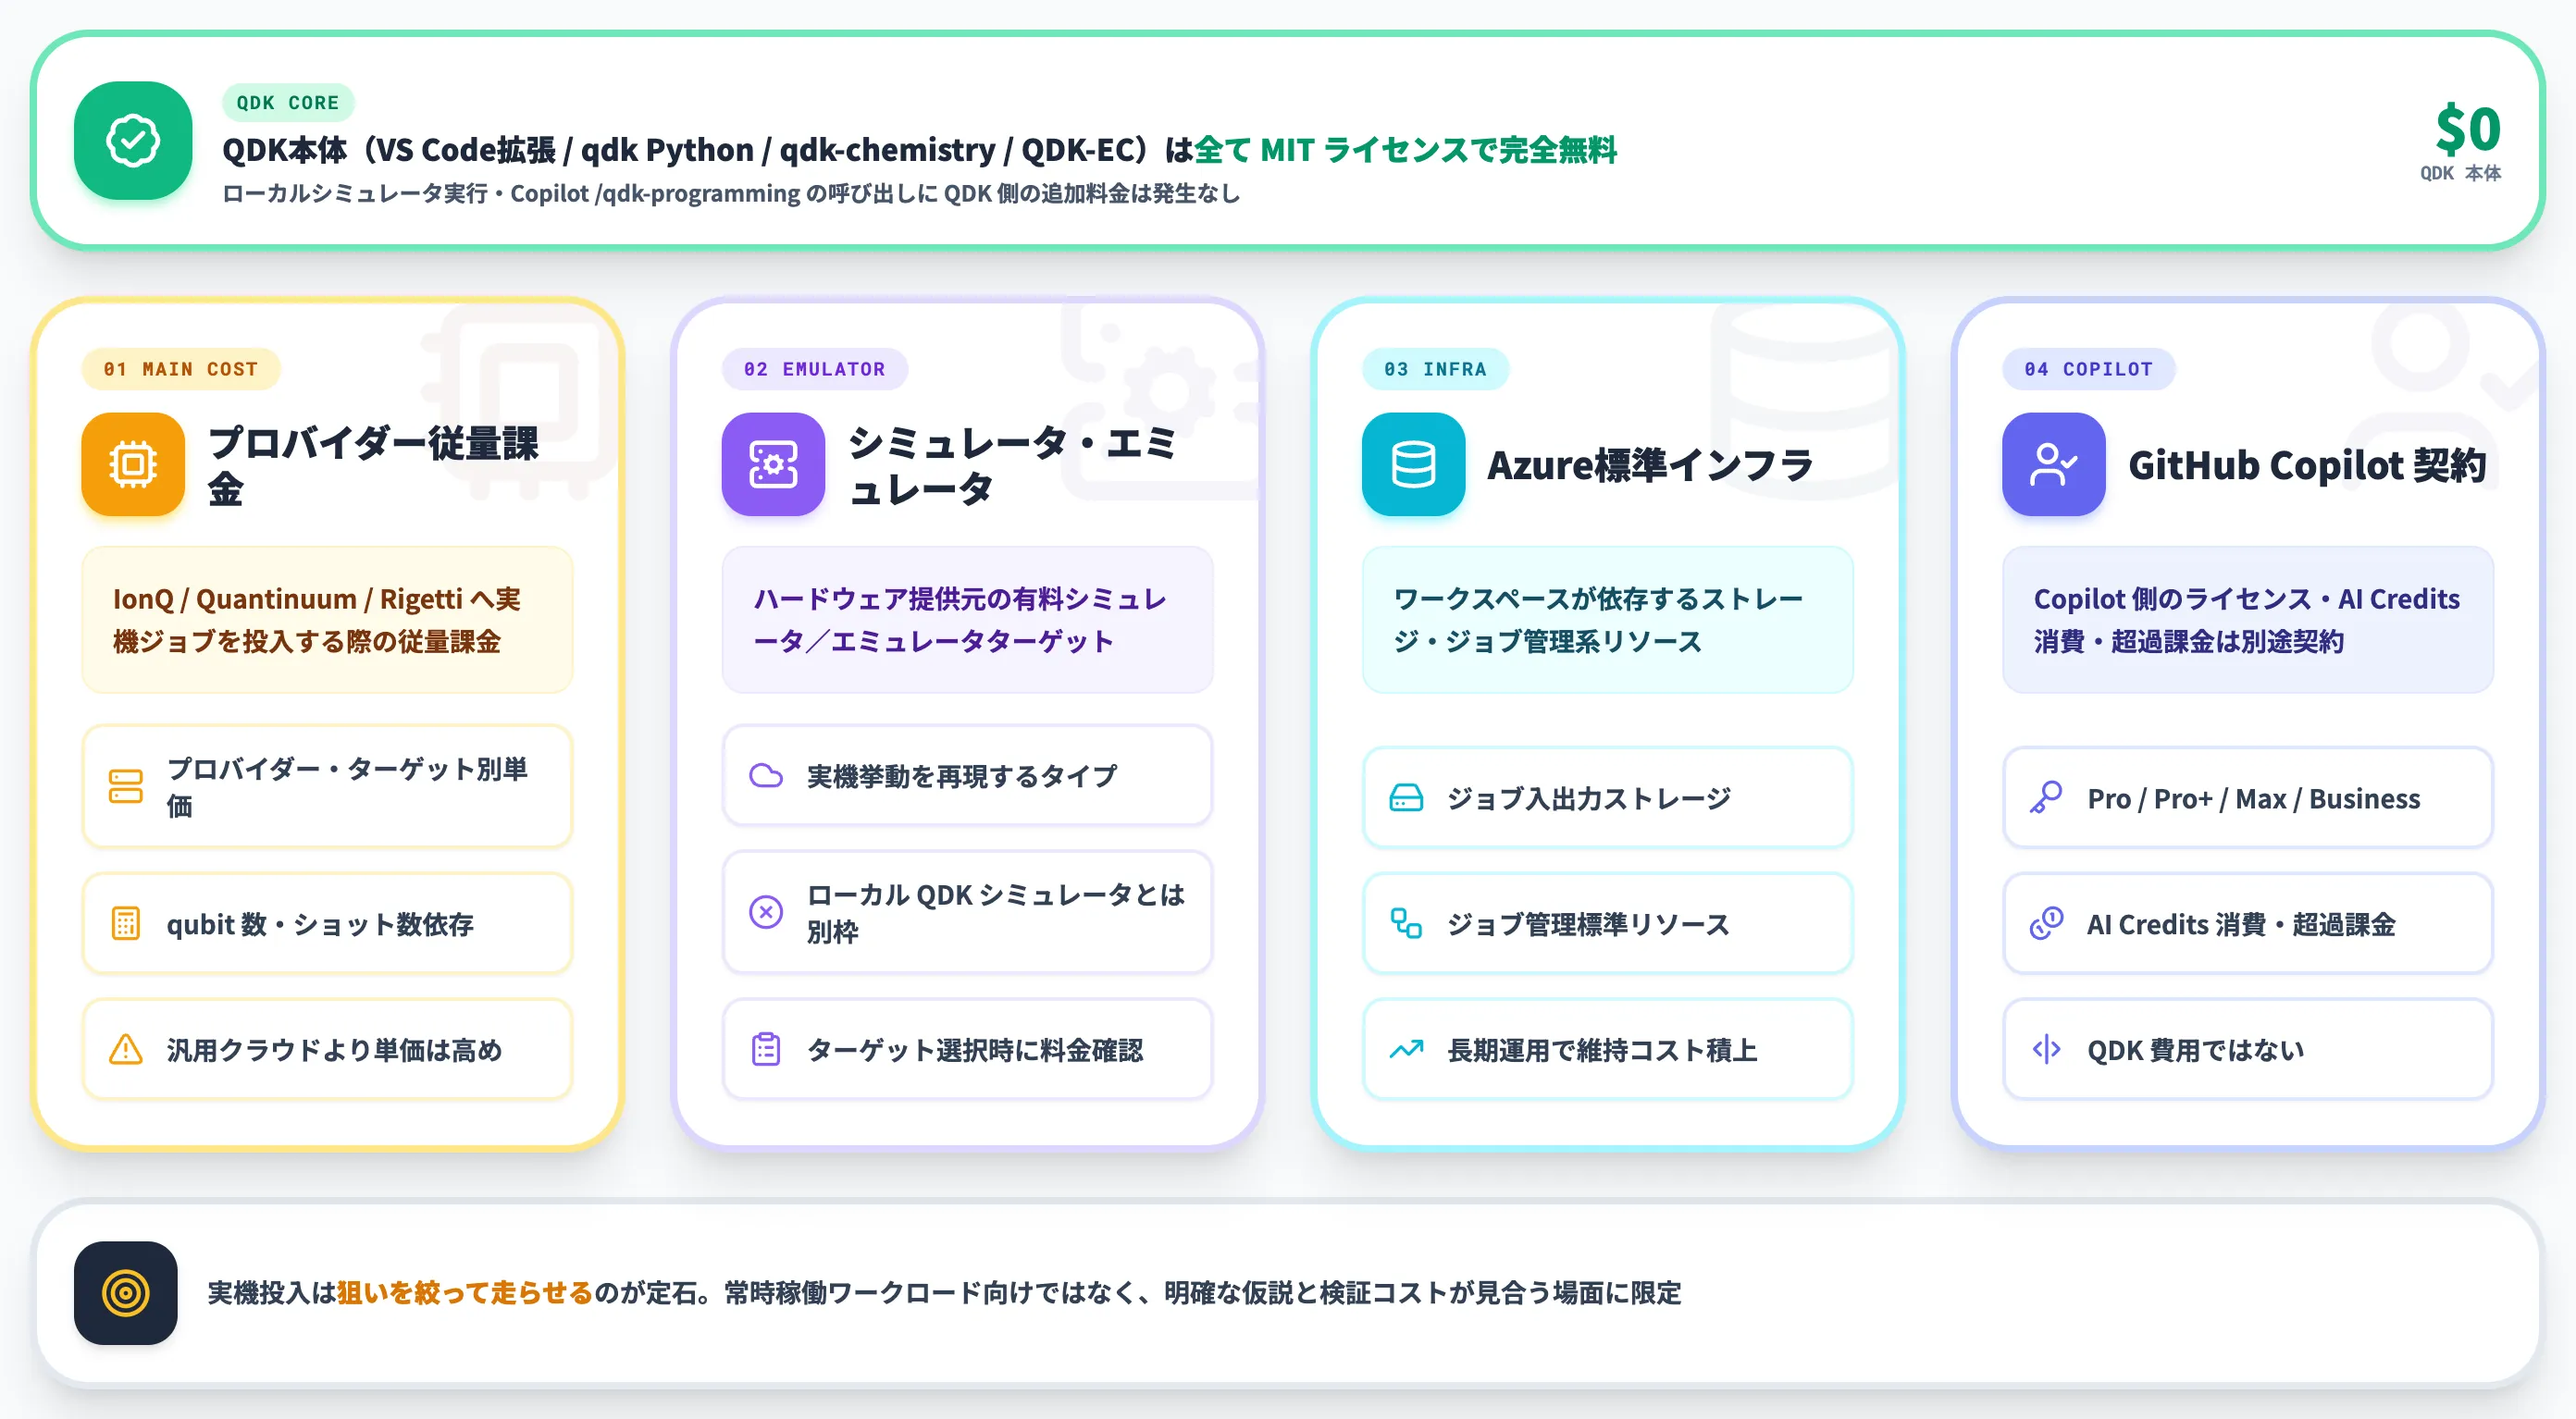Click the teal database cylinder icon
Viewport: 2576px width, 1419px height.
tap(1413, 464)
